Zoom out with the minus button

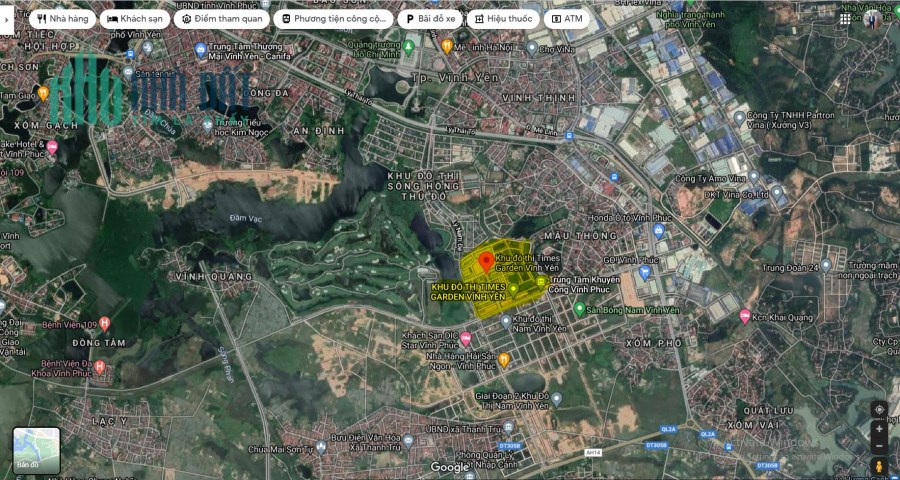pyautogui.click(x=879, y=446)
